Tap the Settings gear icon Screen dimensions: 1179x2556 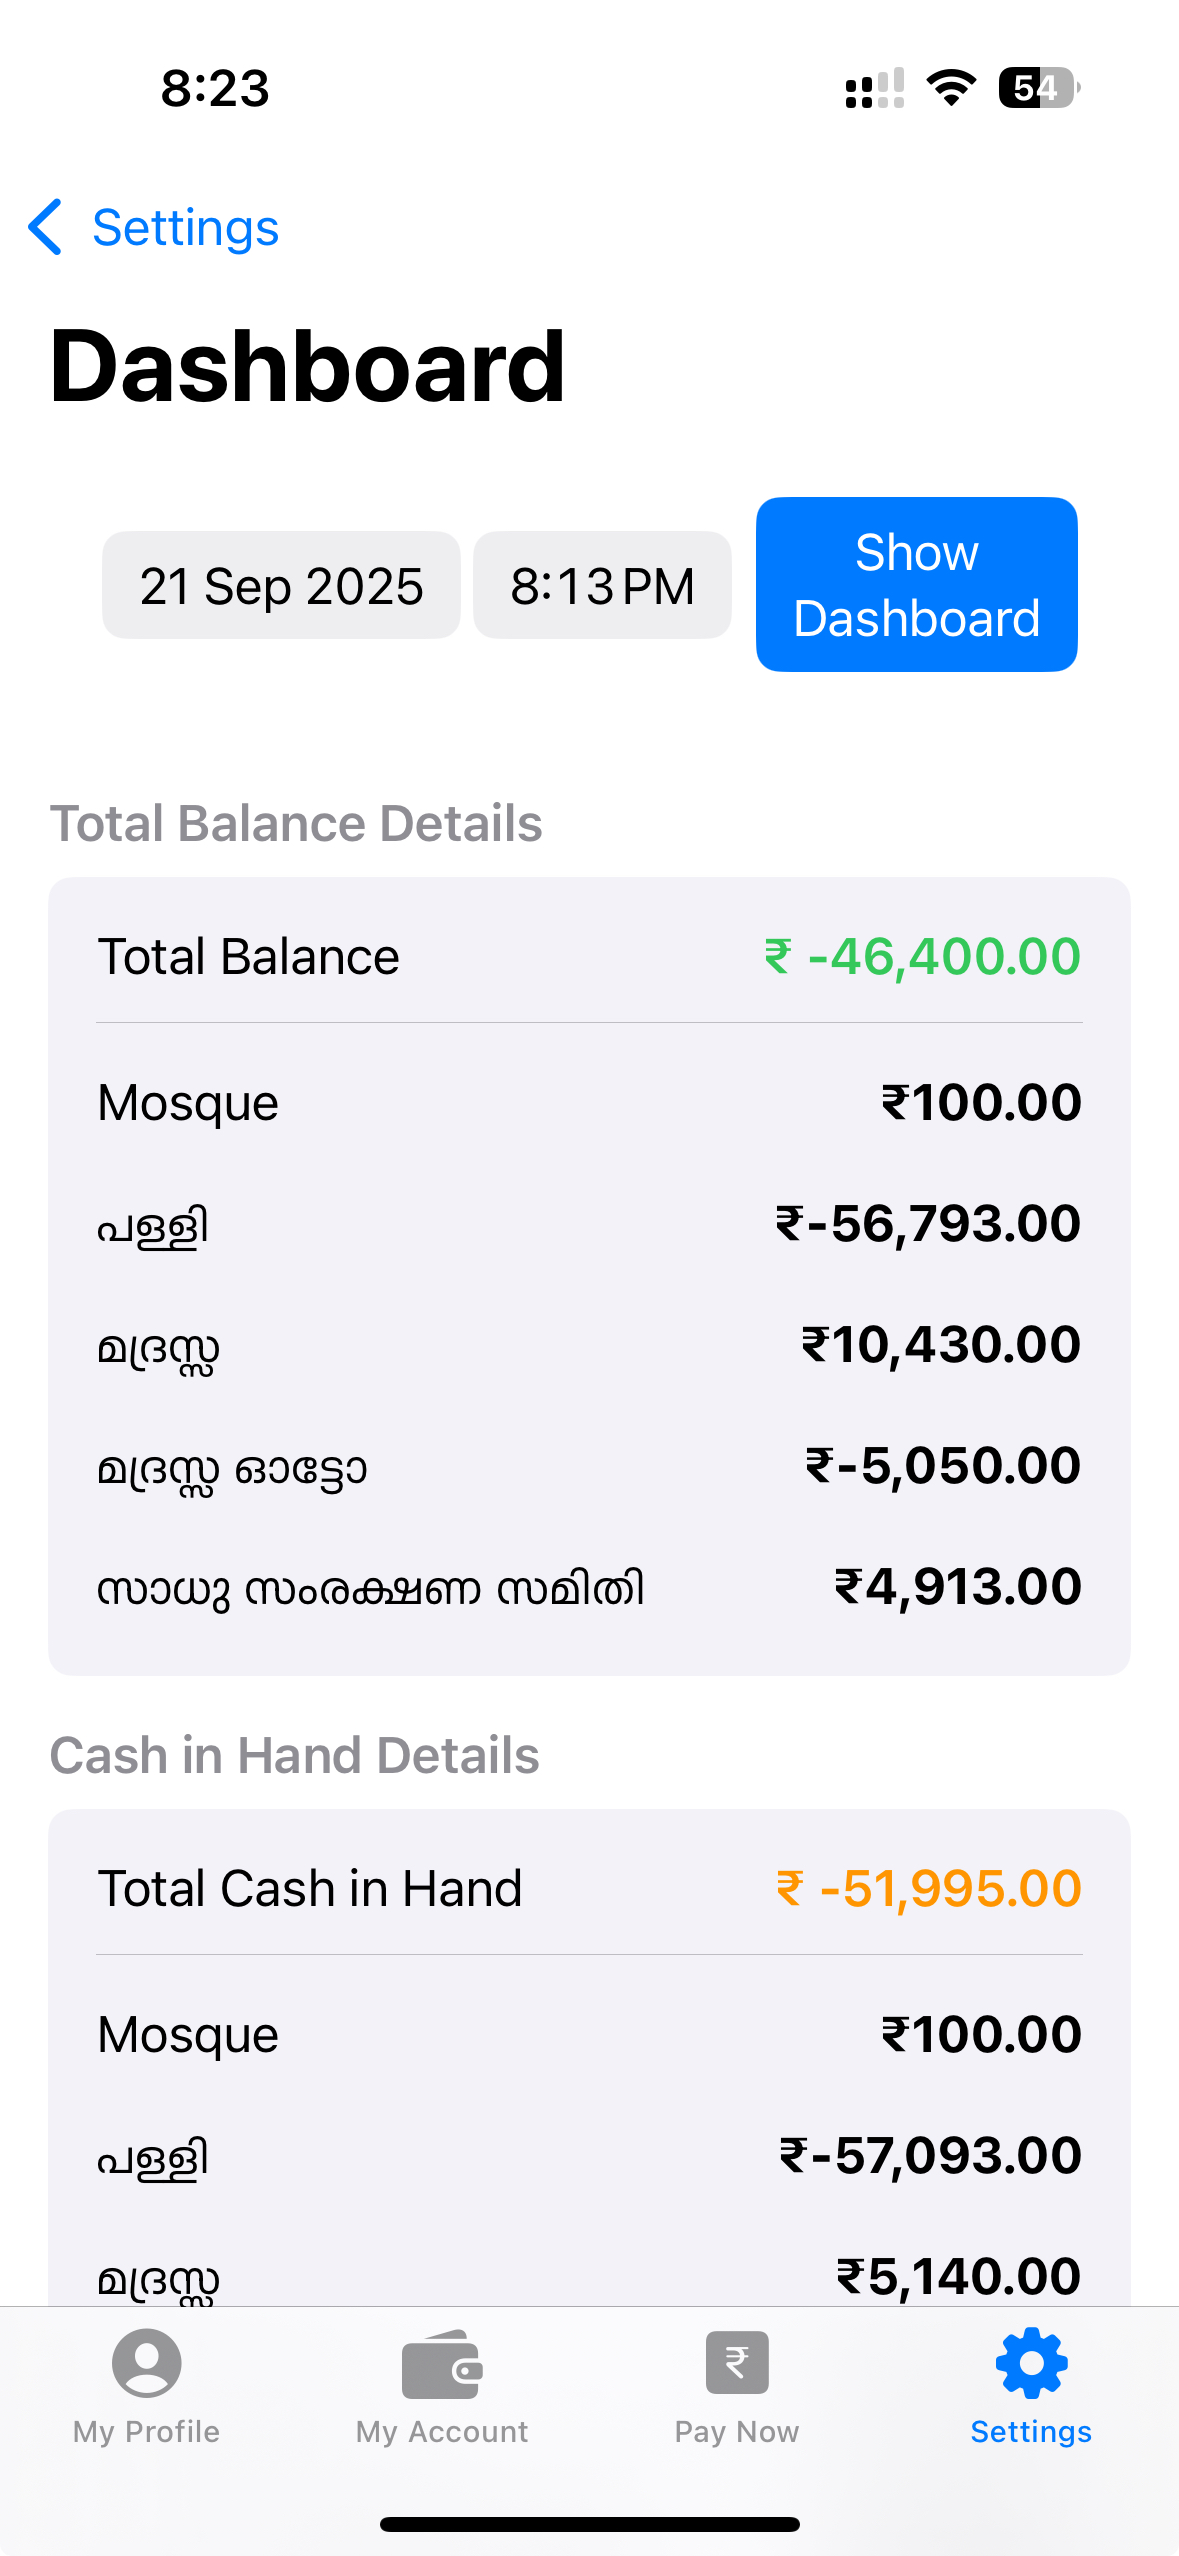click(1031, 2363)
